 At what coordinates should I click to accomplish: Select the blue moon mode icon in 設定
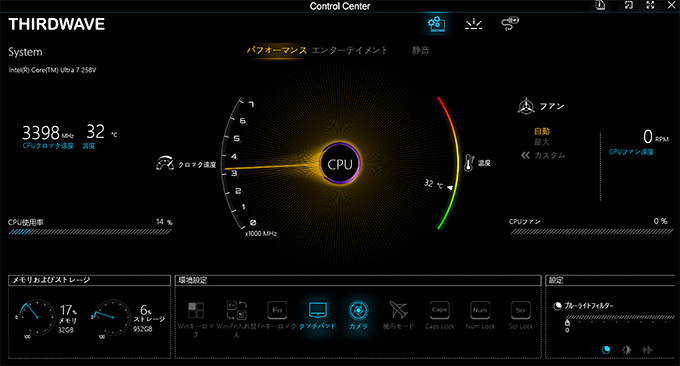point(606,350)
